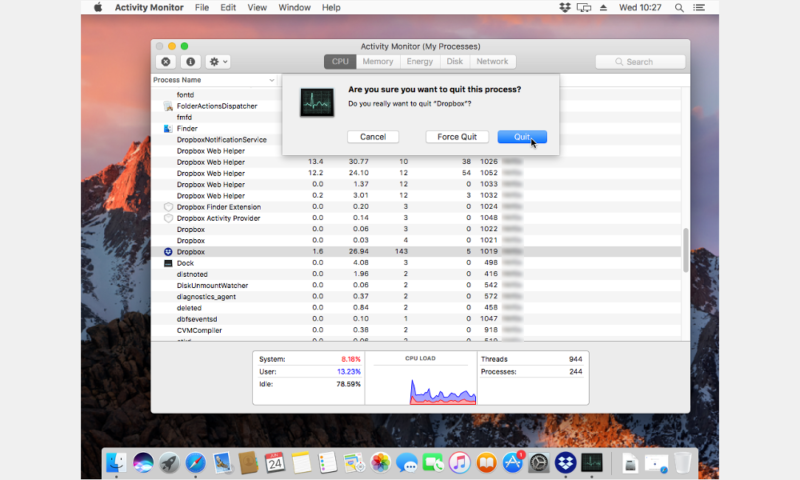Switch to the Network tab
Viewport: 800px width, 480px height.
492,62
